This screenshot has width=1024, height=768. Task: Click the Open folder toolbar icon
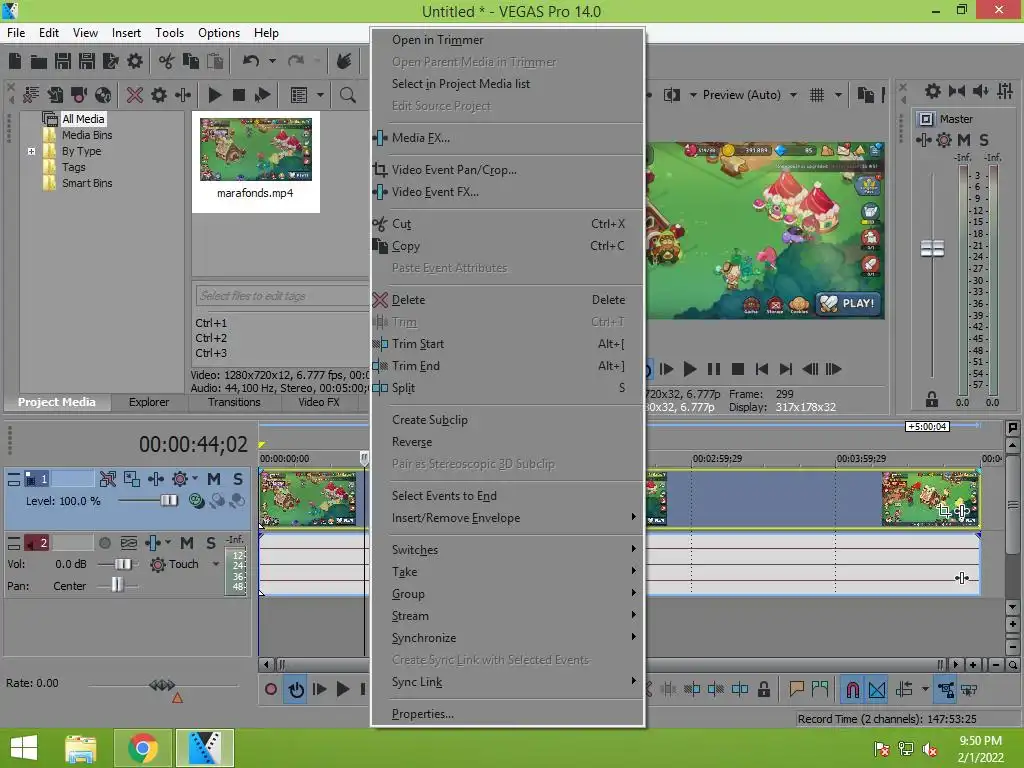click(x=39, y=61)
